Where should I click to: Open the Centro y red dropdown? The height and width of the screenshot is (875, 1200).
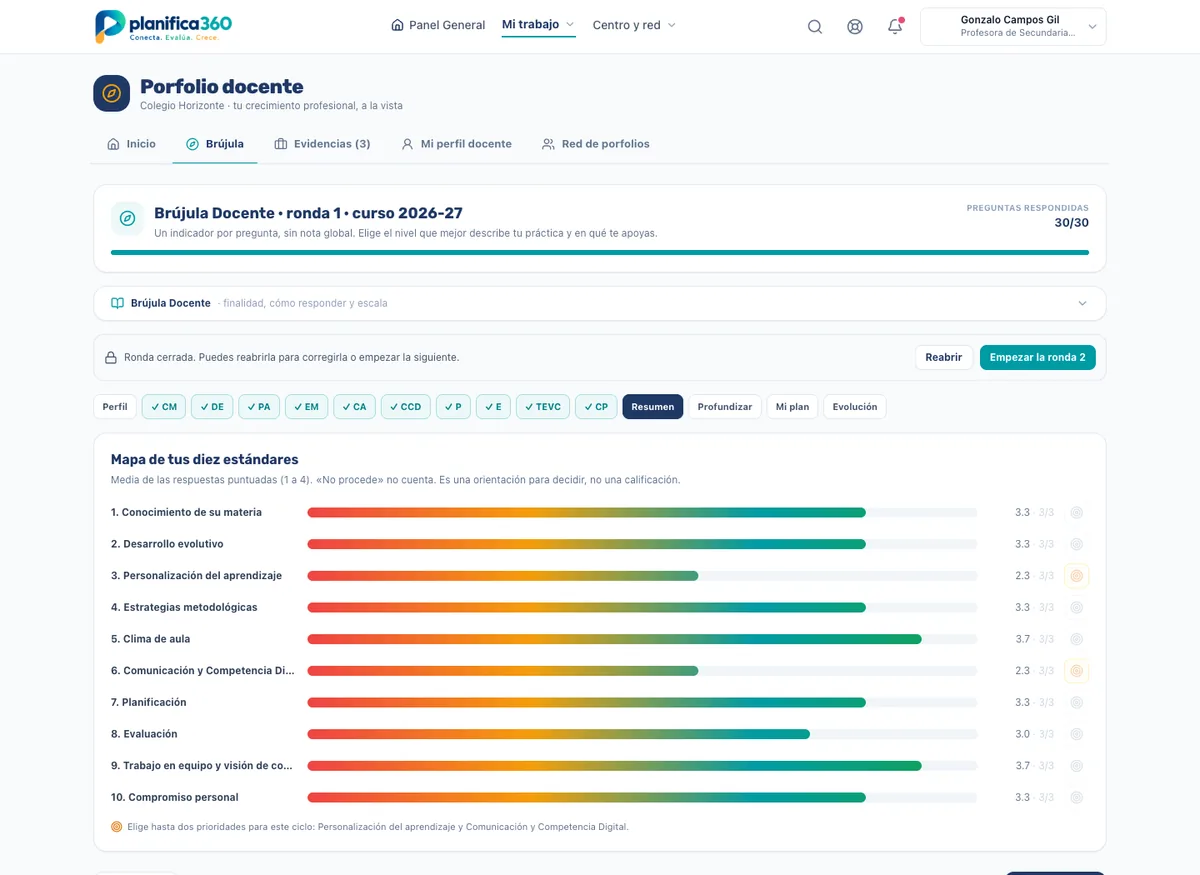(634, 25)
